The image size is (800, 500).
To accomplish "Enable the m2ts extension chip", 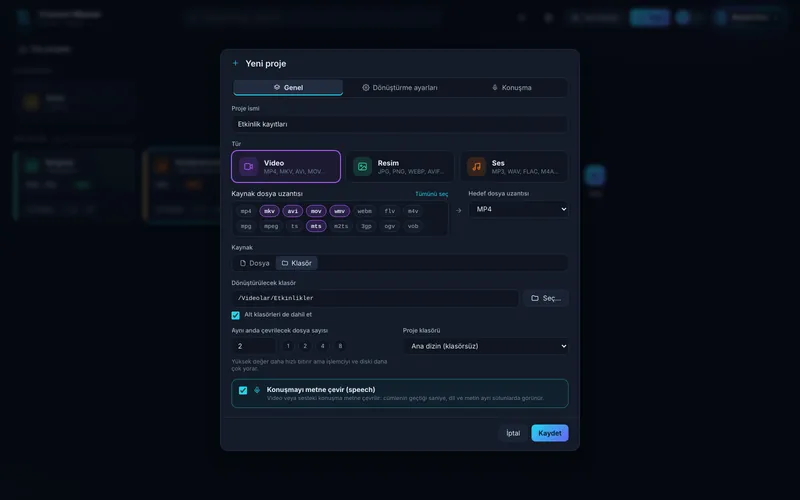I will [x=341, y=226].
